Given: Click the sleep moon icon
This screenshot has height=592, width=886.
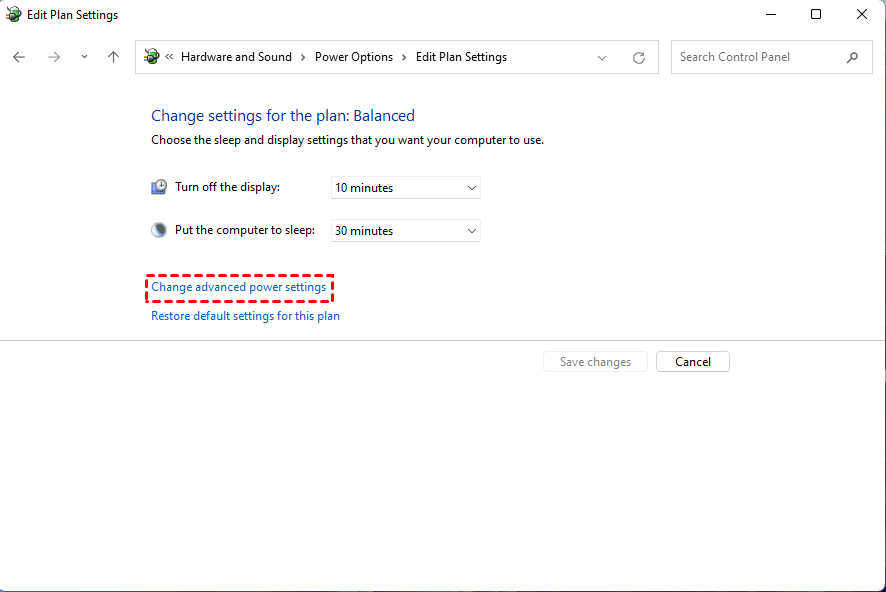Looking at the screenshot, I should [x=160, y=230].
